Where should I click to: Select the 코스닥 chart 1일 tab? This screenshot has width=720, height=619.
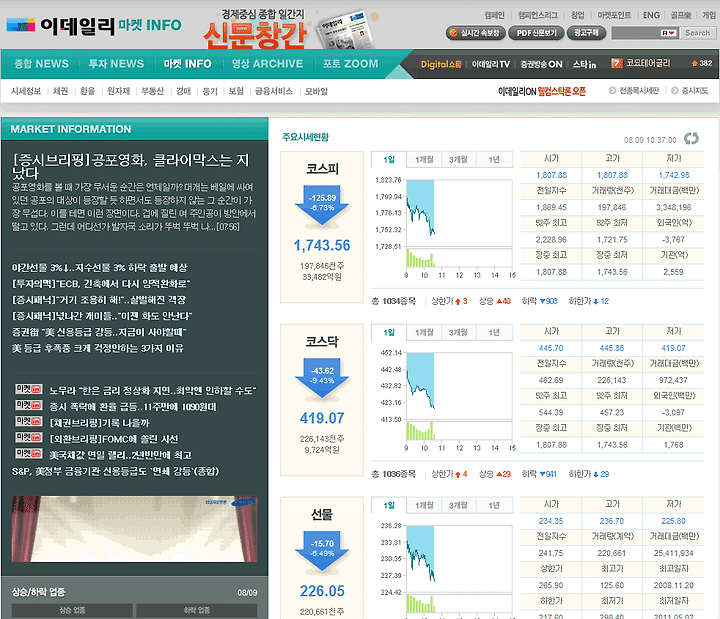click(389, 332)
